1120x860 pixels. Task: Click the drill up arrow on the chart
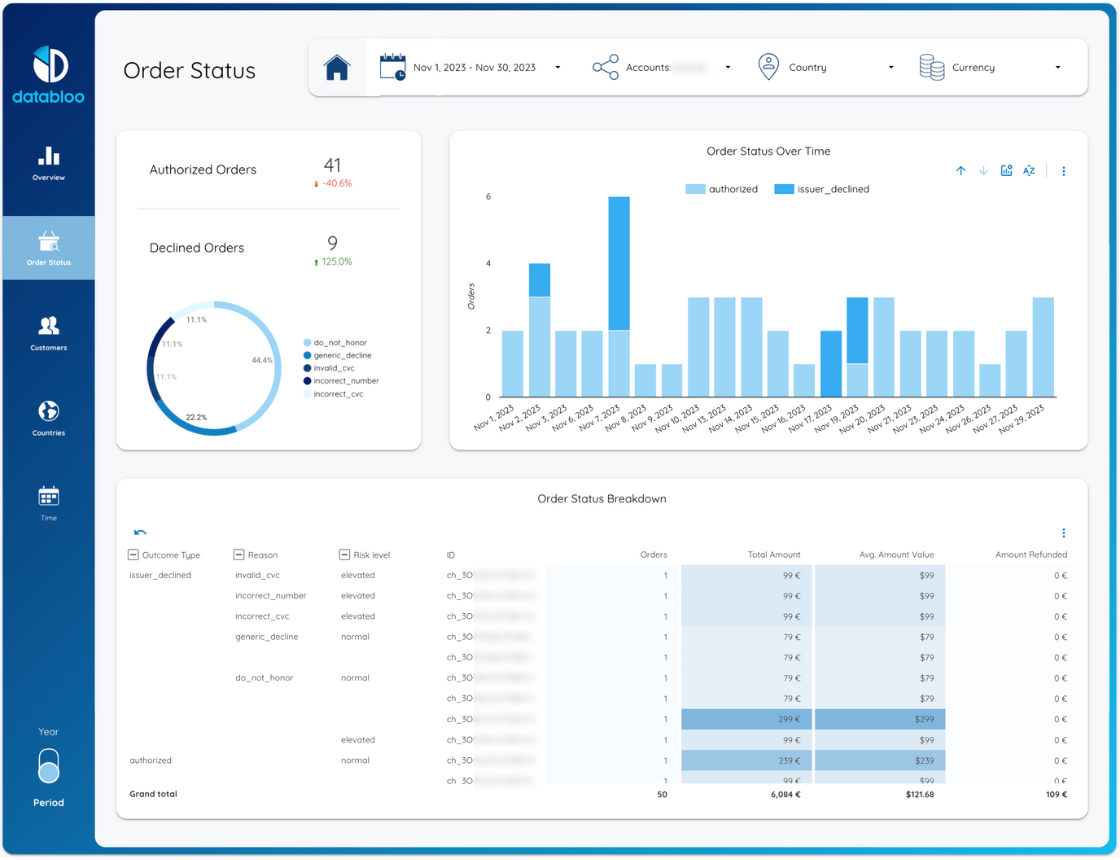pos(960,171)
